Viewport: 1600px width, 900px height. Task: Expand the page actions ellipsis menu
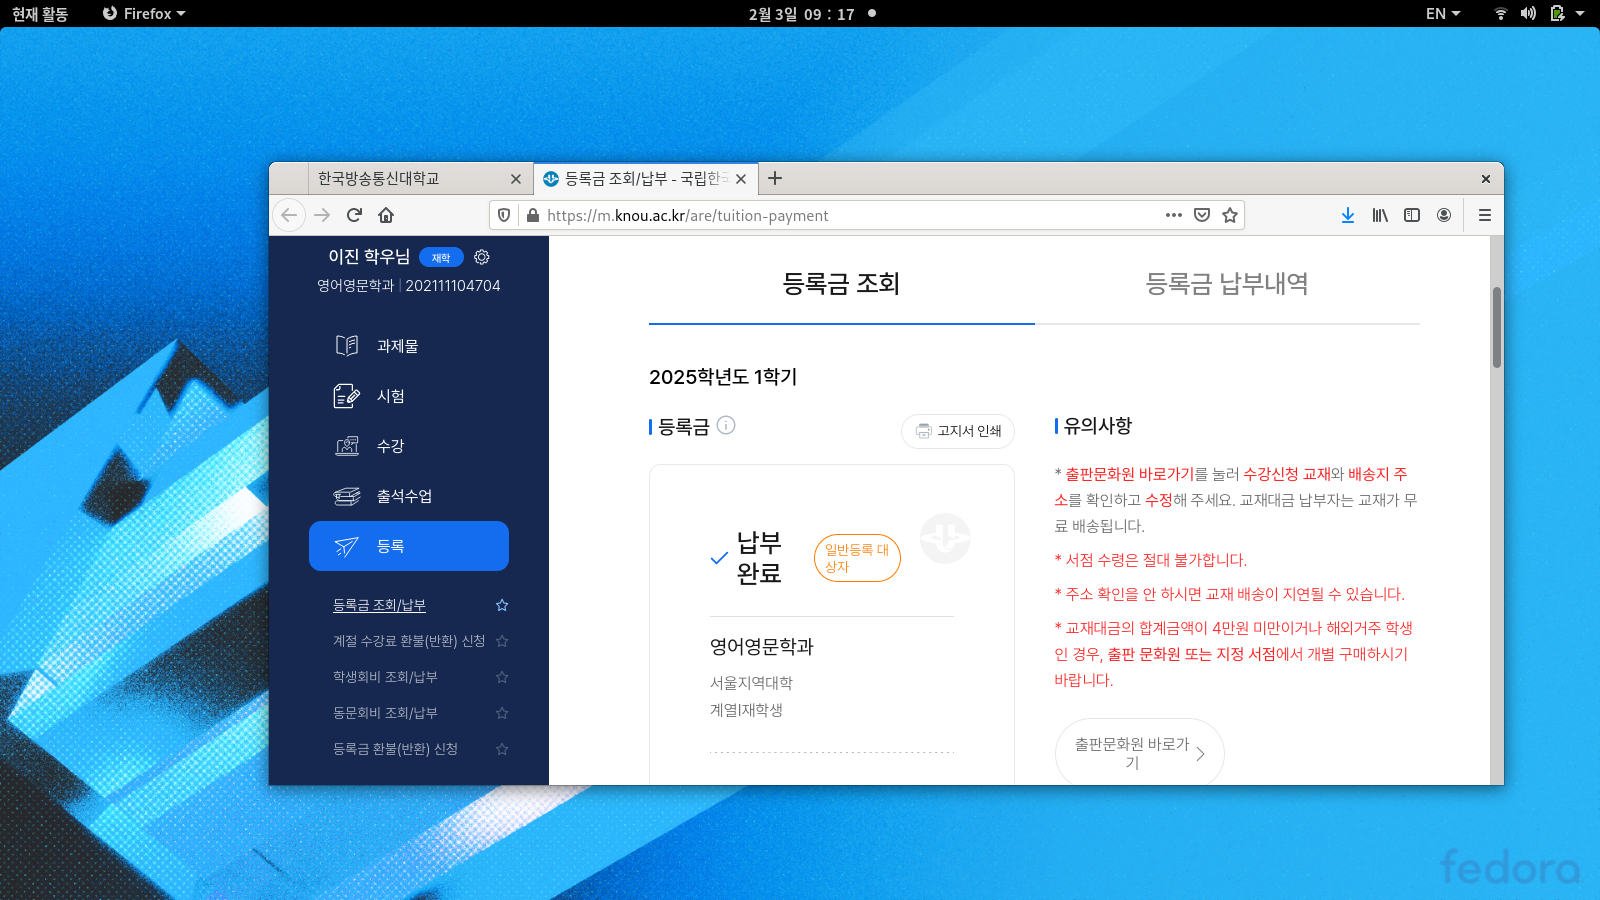pos(1173,215)
